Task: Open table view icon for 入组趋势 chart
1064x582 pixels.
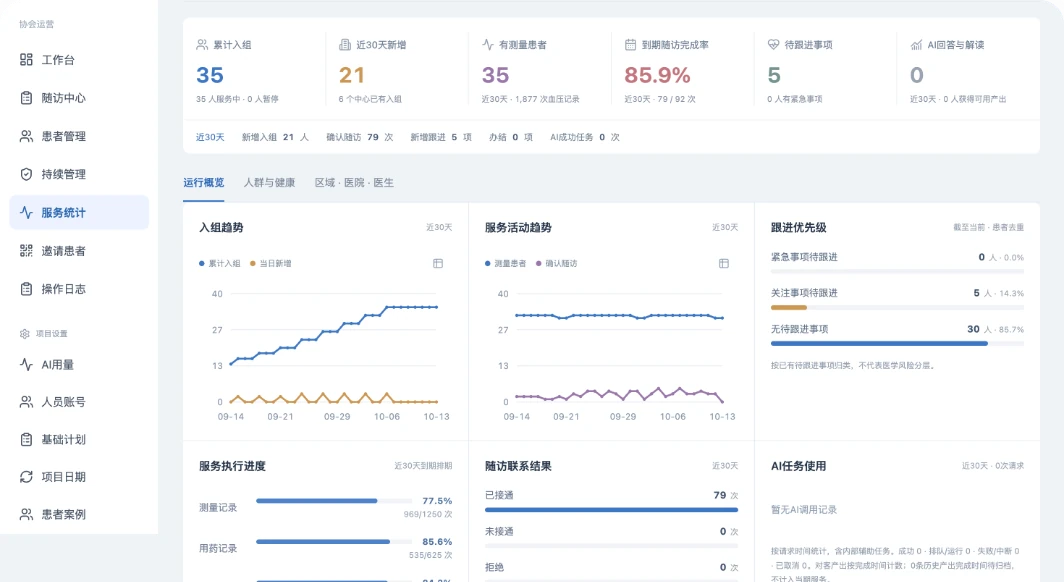Action: (x=438, y=263)
